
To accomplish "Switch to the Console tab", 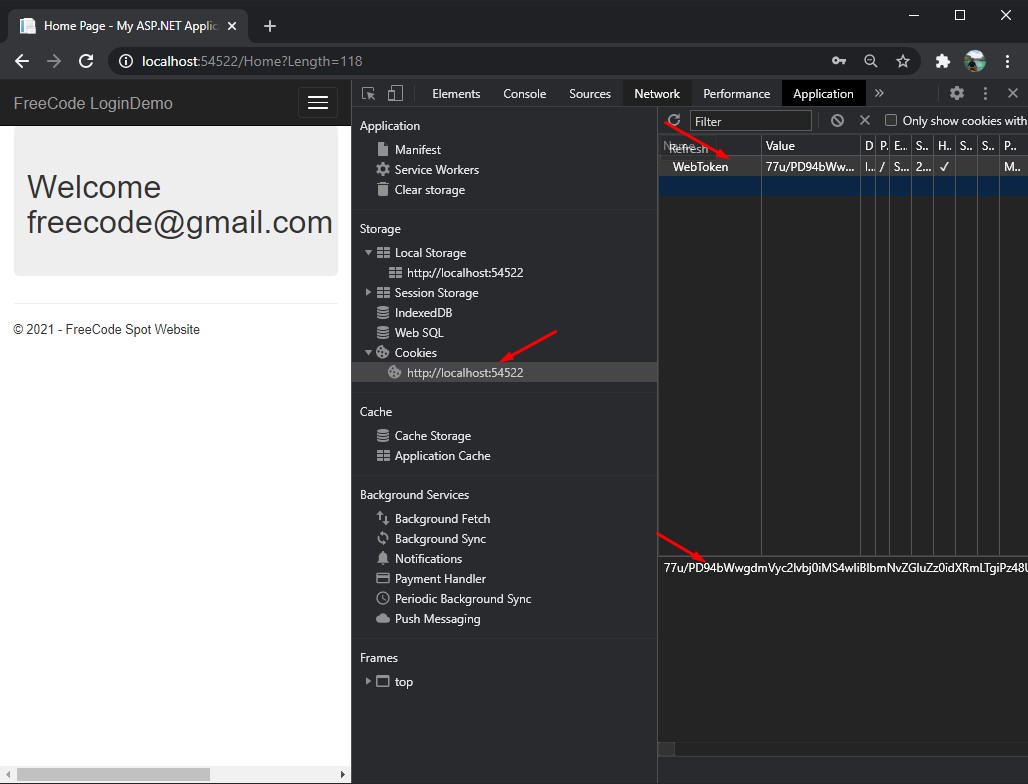I will (x=524, y=94).
